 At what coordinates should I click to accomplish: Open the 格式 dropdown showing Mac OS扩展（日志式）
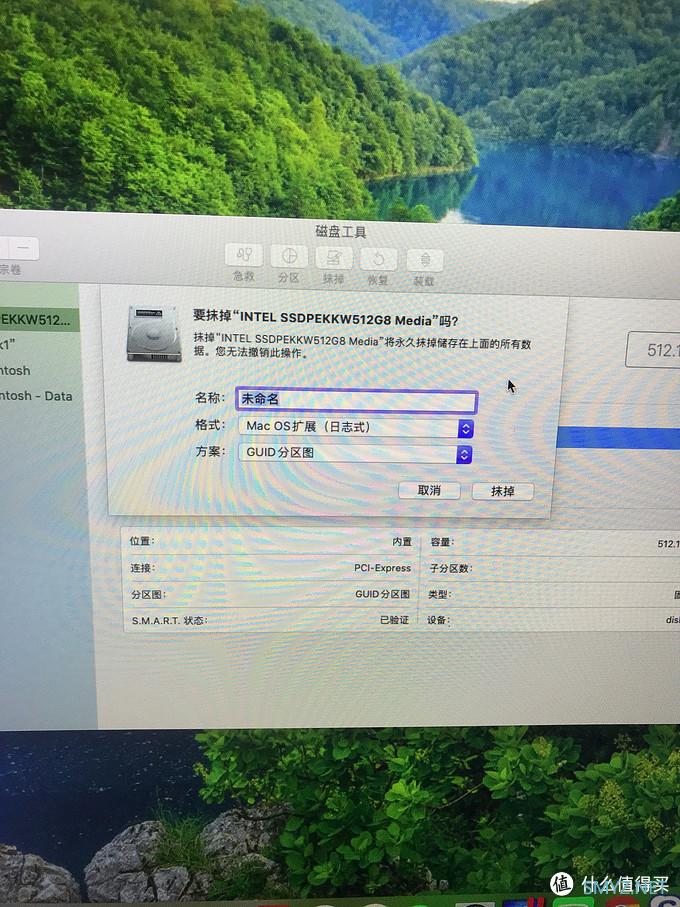point(356,427)
